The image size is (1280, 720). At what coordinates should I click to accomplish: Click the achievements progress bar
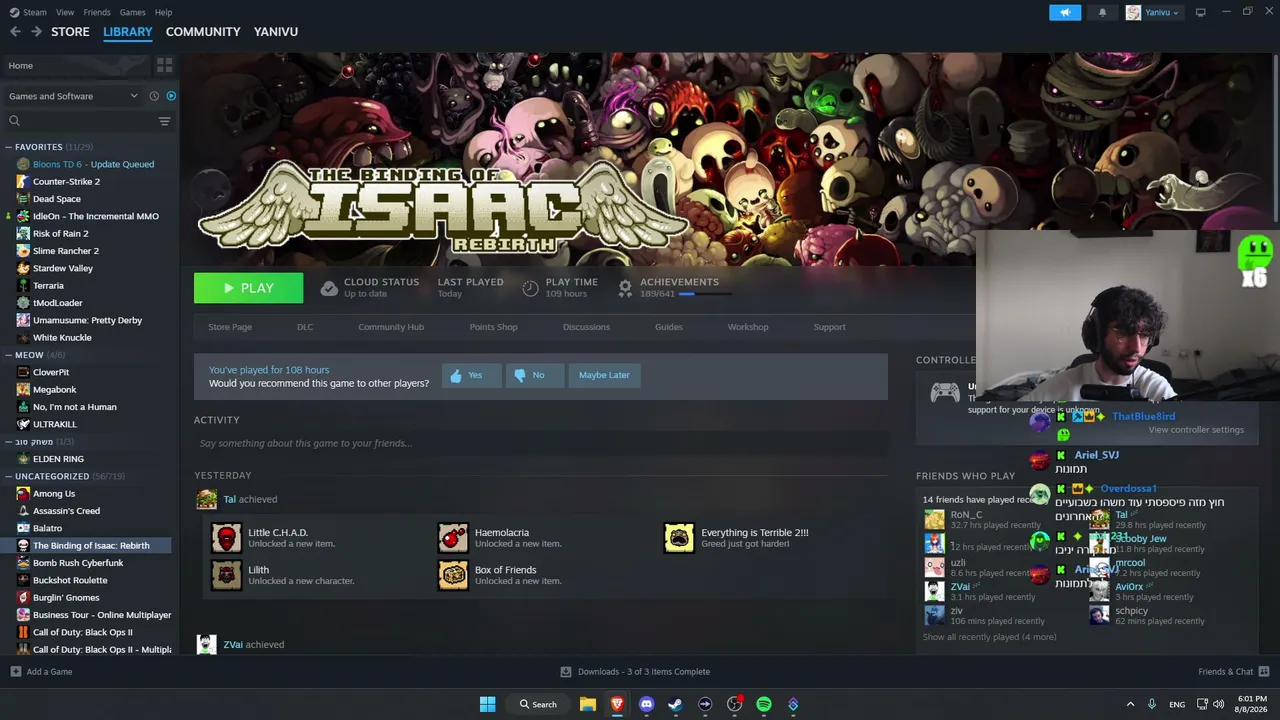pos(706,294)
